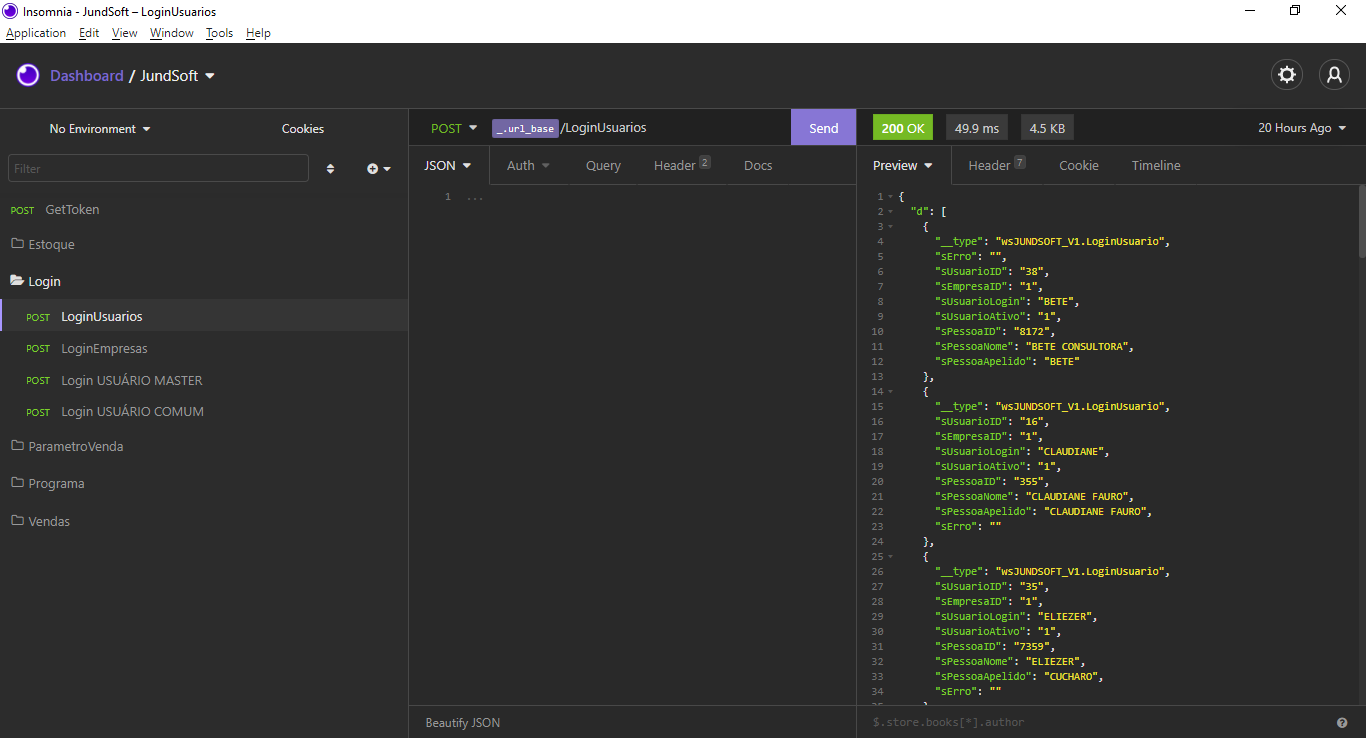The image size is (1366, 738).
Task: Open the Cookies manager
Action: (303, 129)
